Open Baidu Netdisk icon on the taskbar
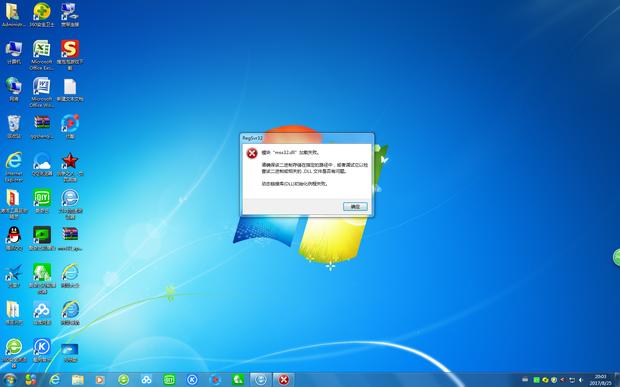This screenshot has height=387, width=620. [x=146, y=379]
